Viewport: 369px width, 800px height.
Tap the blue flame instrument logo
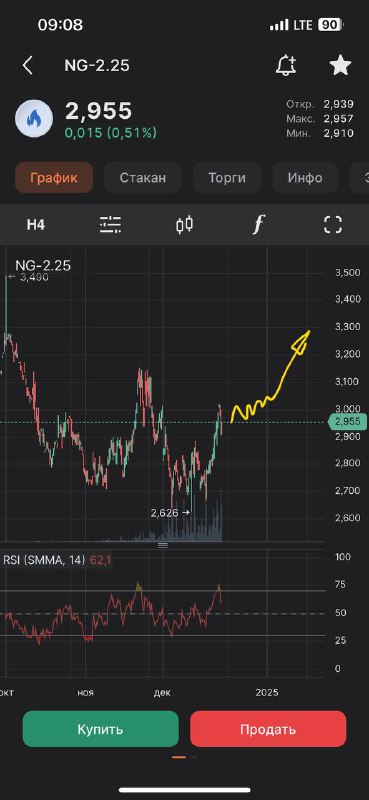point(34,118)
